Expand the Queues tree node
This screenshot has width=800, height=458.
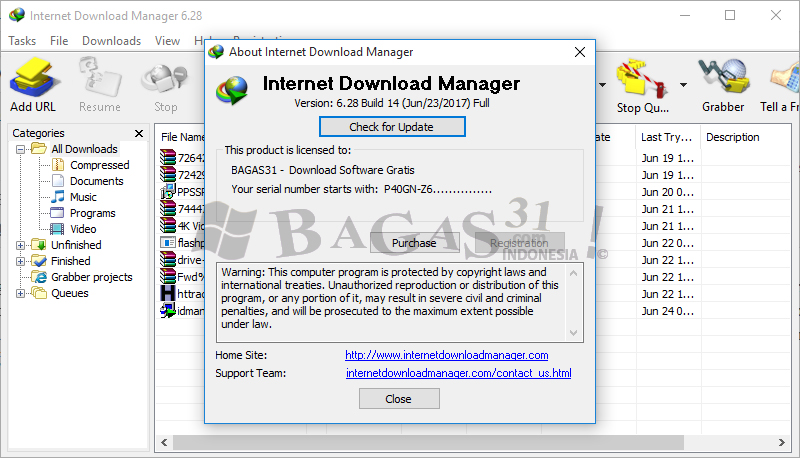tap(20, 293)
